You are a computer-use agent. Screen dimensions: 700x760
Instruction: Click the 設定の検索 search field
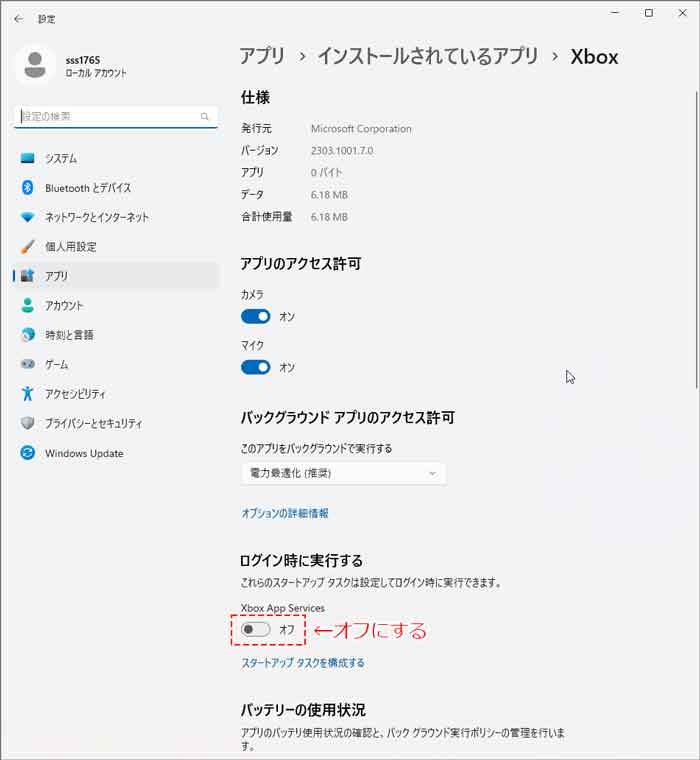pos(116,116)
